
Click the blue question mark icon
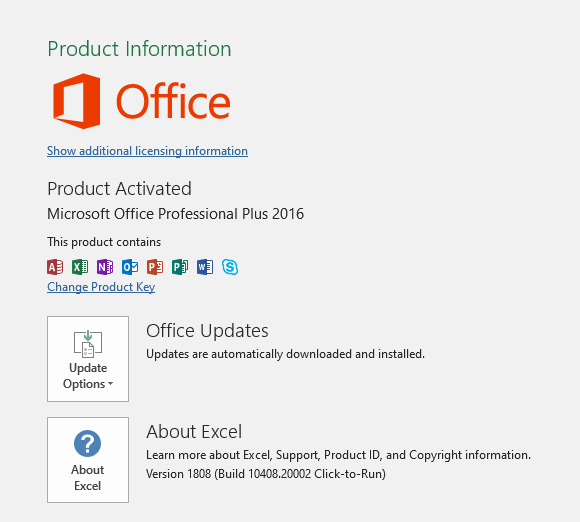(87, 443)
